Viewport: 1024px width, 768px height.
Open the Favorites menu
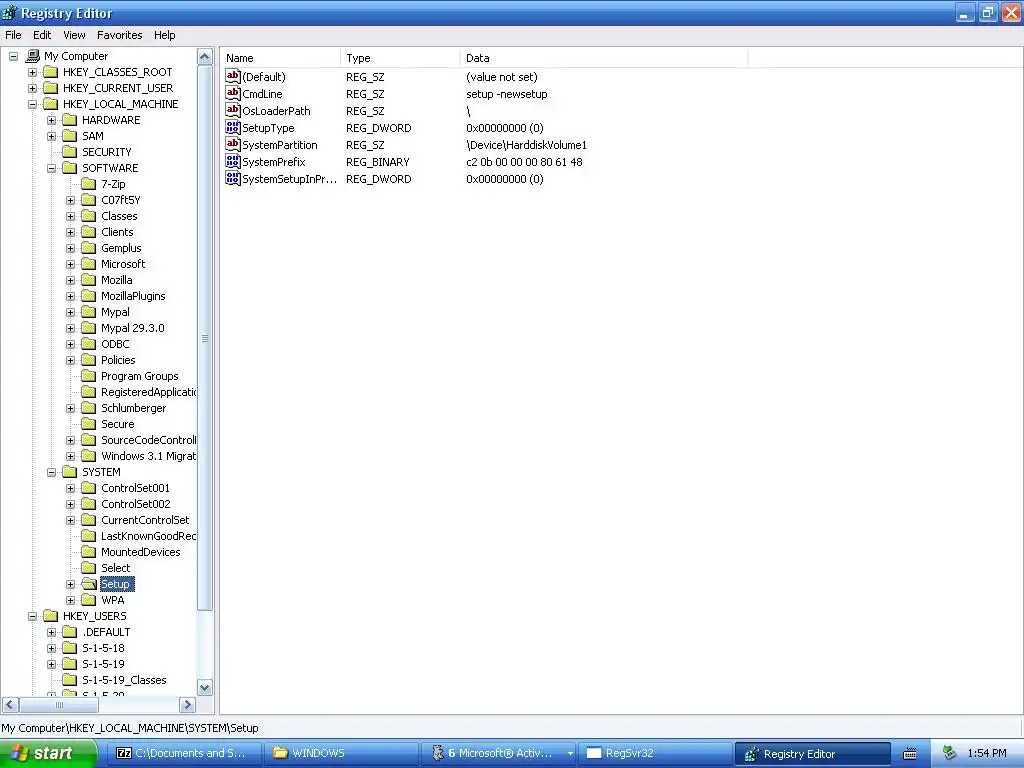[x=120, y=35]
